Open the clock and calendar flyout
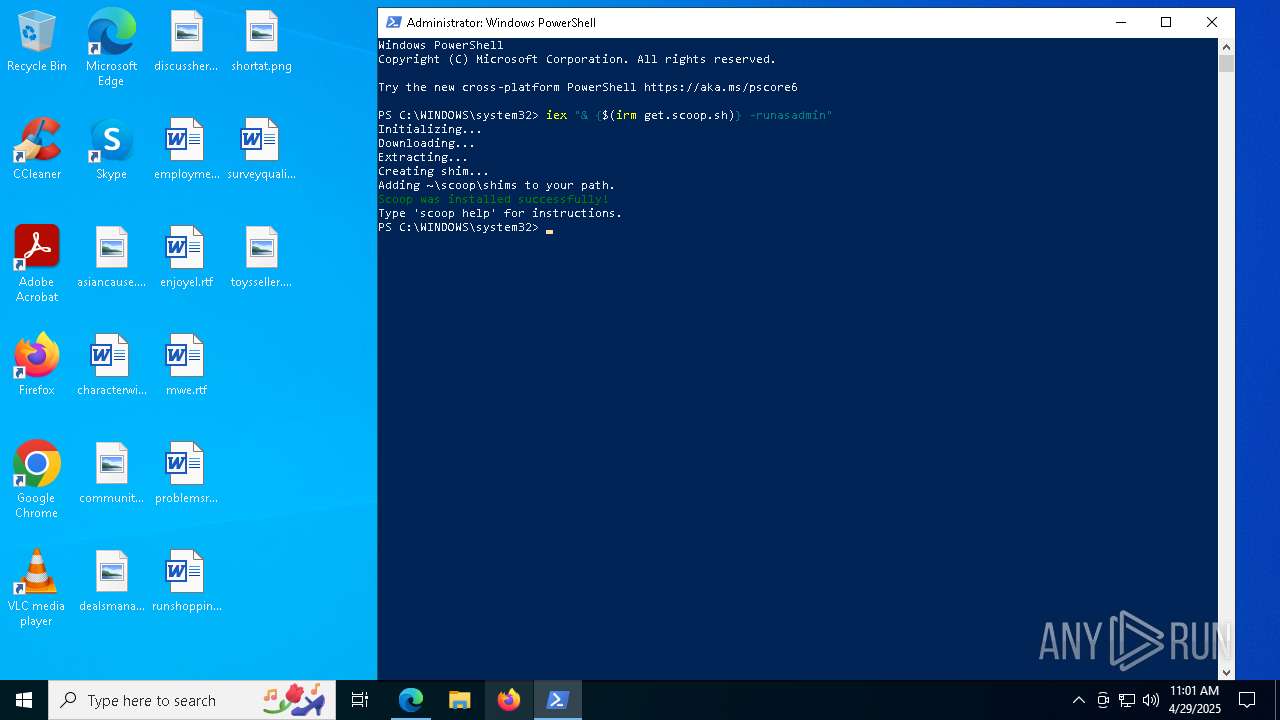The height and width of the screenshot is (720, 1280). point(1195,700)
